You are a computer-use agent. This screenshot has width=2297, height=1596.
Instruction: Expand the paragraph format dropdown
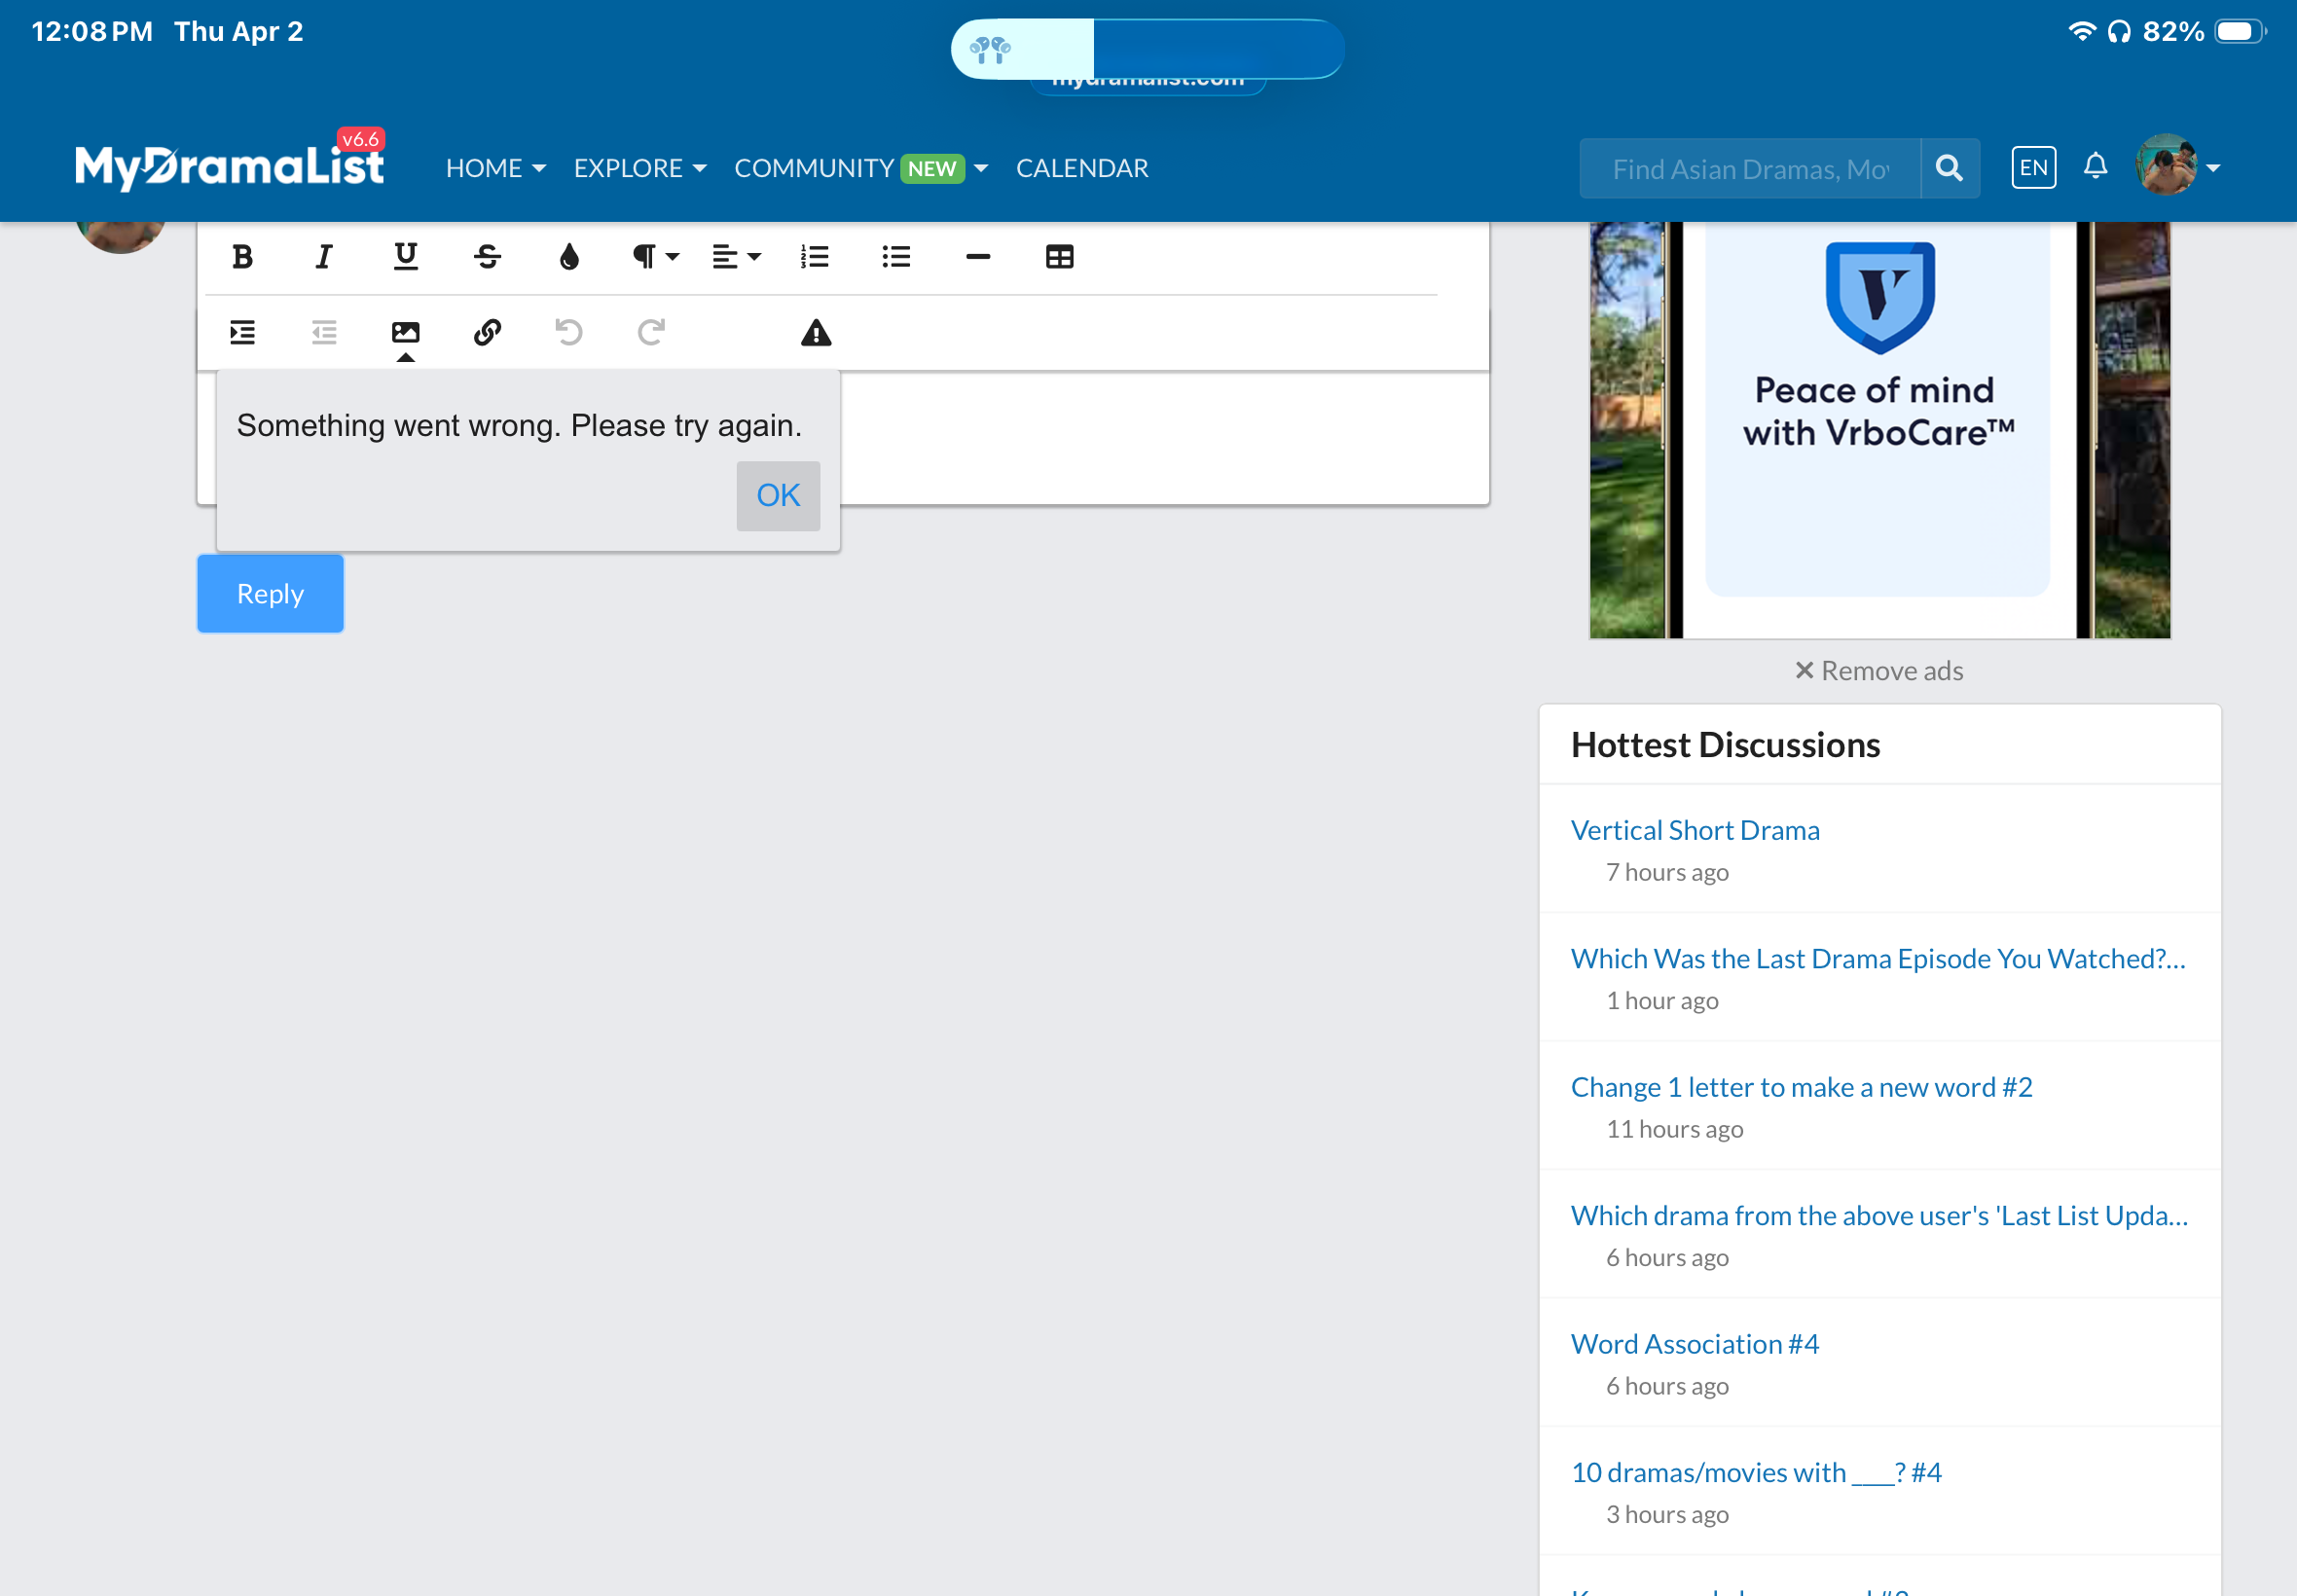point(655,257)
